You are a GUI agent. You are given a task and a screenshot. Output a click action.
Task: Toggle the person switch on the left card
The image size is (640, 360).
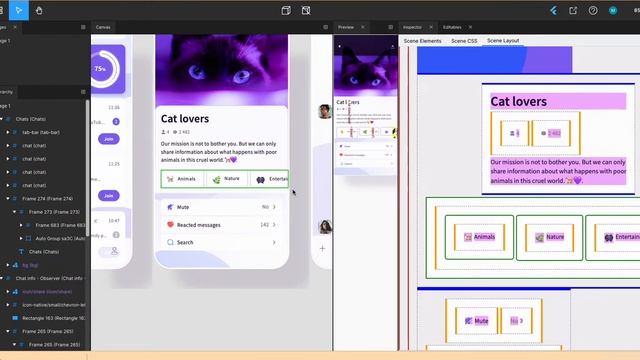click(x=109, y=251)
